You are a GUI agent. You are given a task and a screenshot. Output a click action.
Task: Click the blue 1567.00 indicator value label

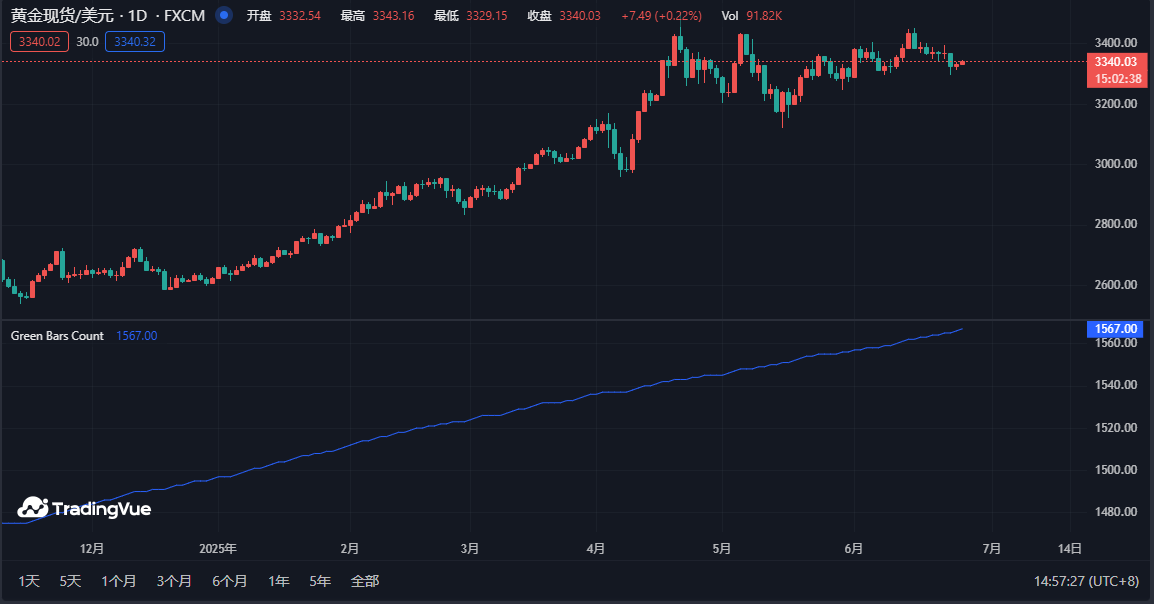(1114, 328)
